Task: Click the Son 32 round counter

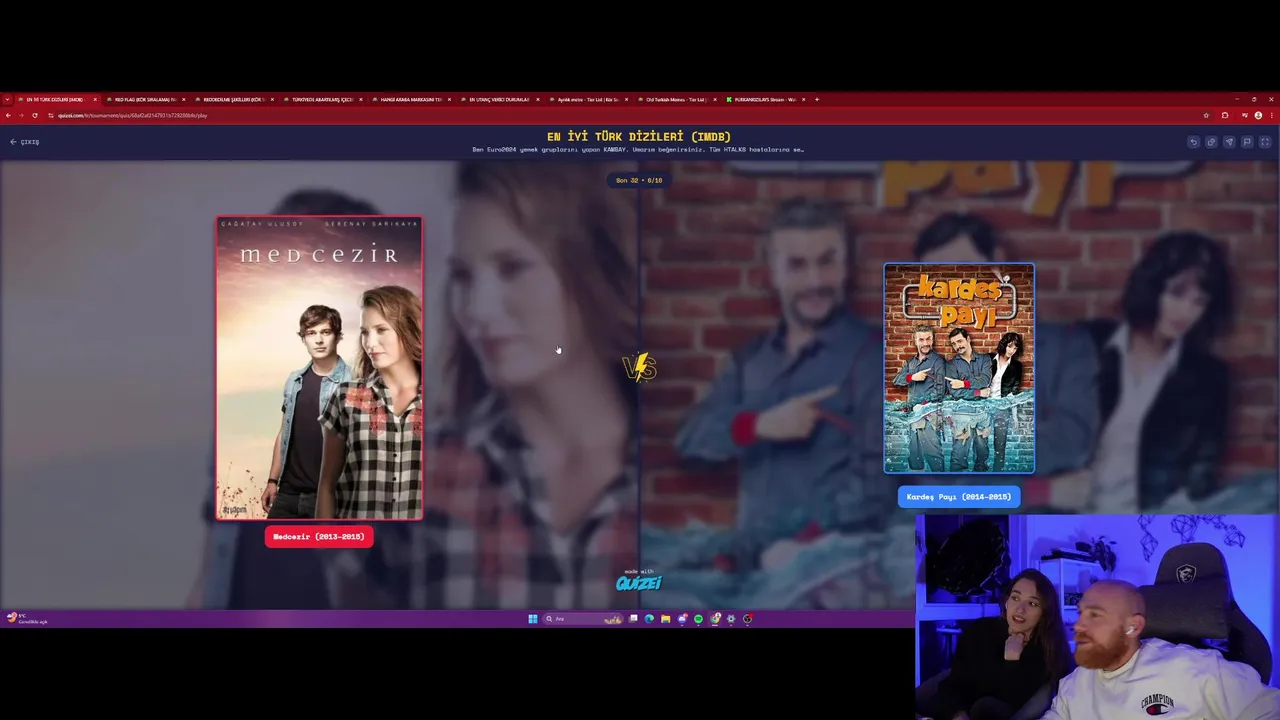Action: coord(639,181)
